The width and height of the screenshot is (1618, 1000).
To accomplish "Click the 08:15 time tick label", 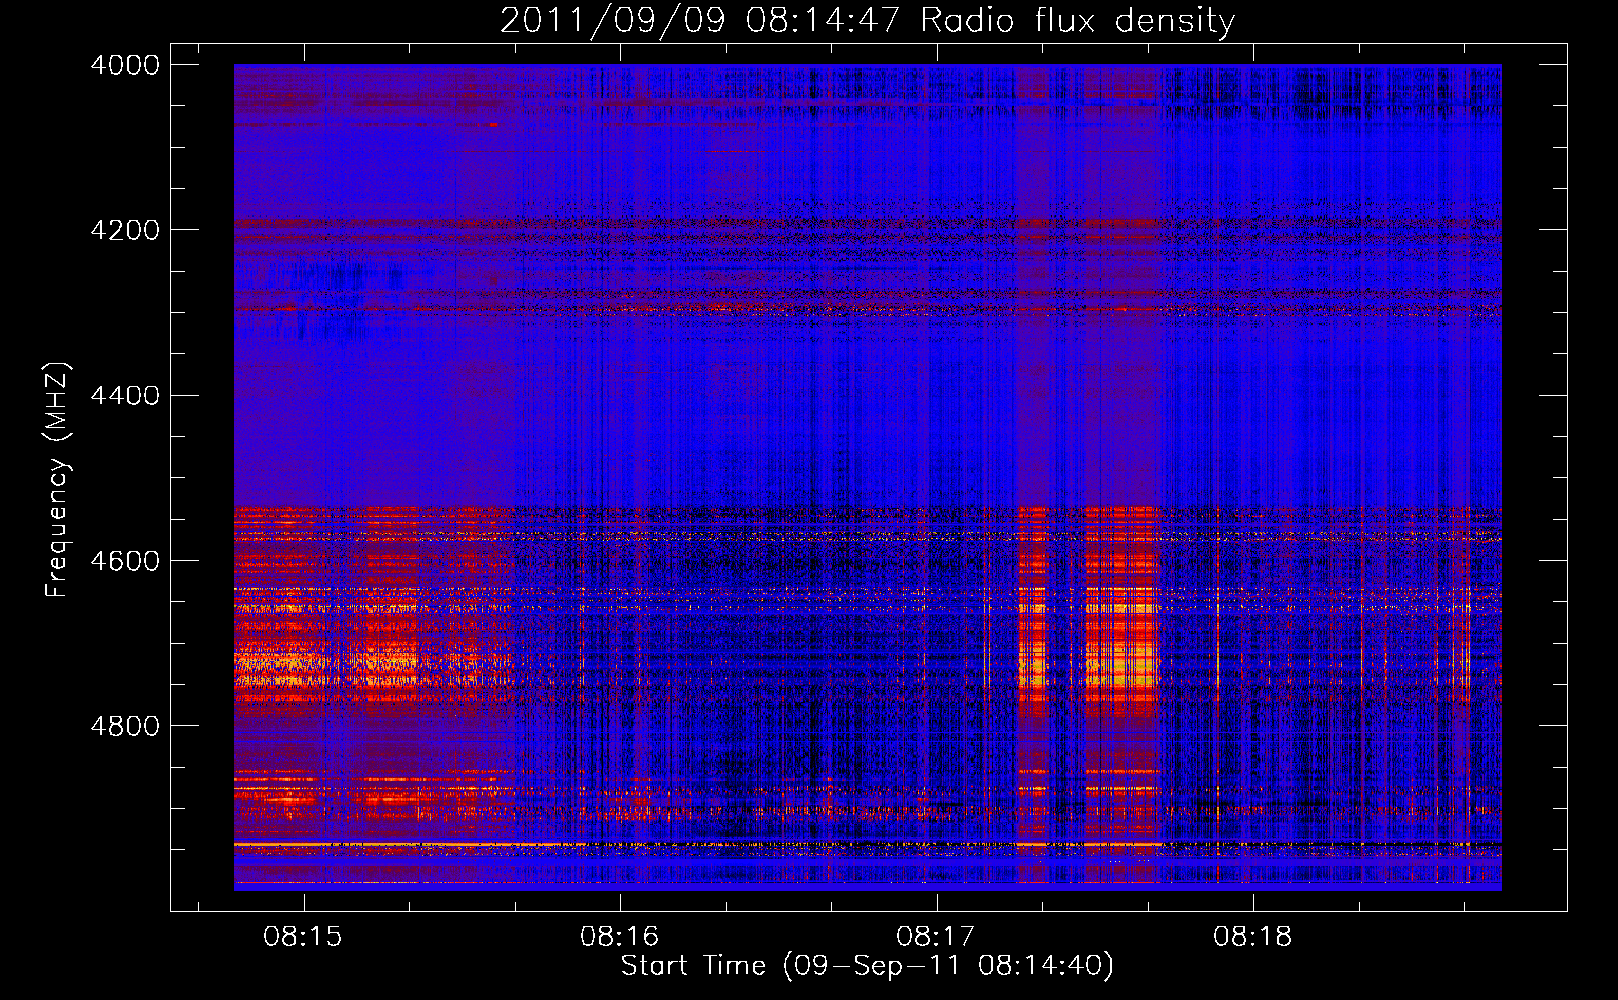I will 303,937.
